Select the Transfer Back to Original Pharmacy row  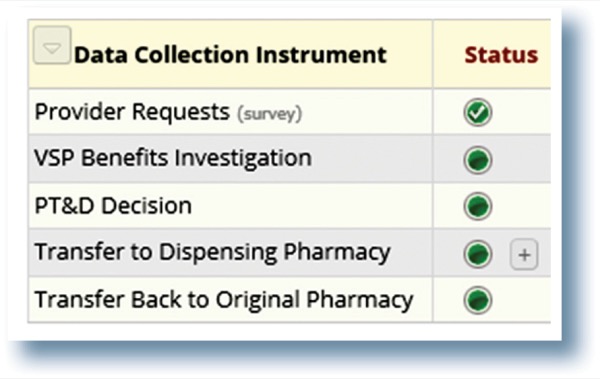coord(290,300)
